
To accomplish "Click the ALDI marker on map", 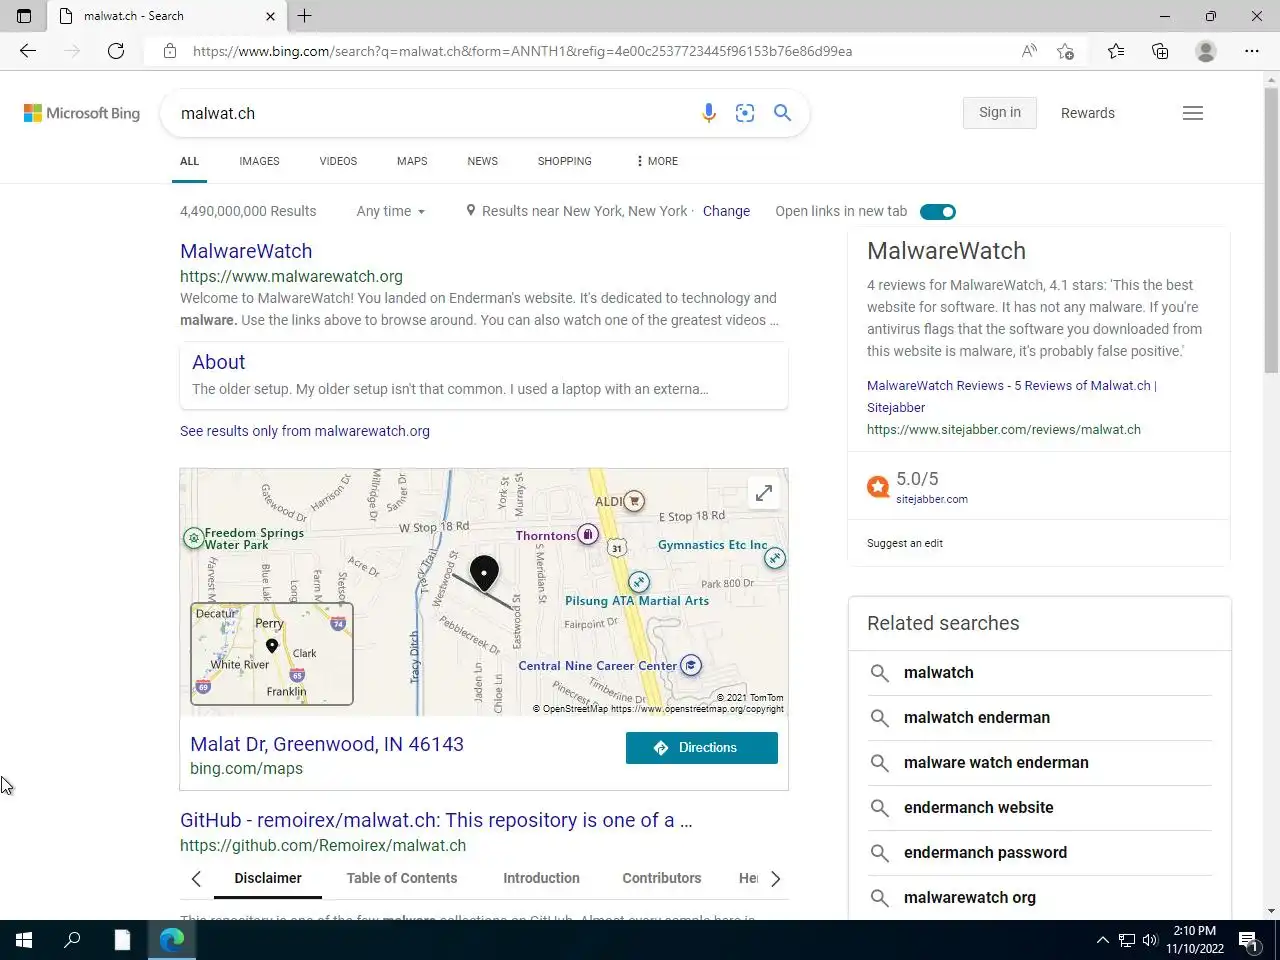I will pos(634,501).
